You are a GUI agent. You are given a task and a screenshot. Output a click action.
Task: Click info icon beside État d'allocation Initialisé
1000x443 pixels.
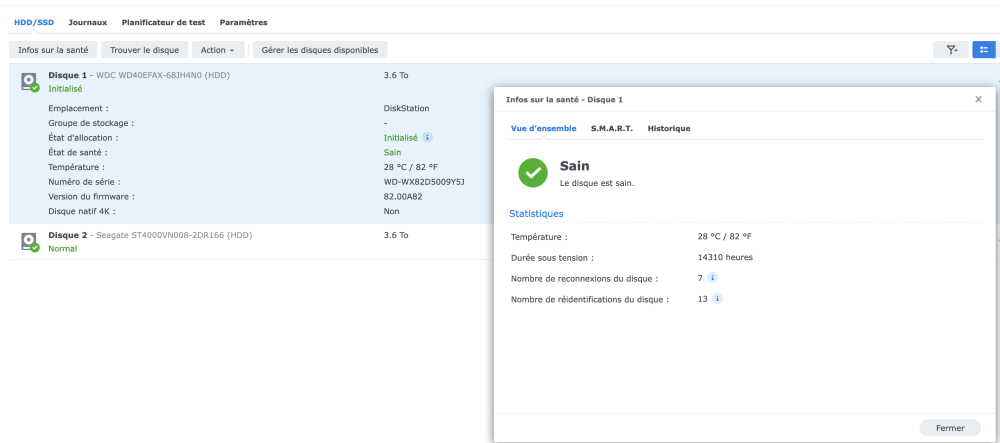coord(427,138)
